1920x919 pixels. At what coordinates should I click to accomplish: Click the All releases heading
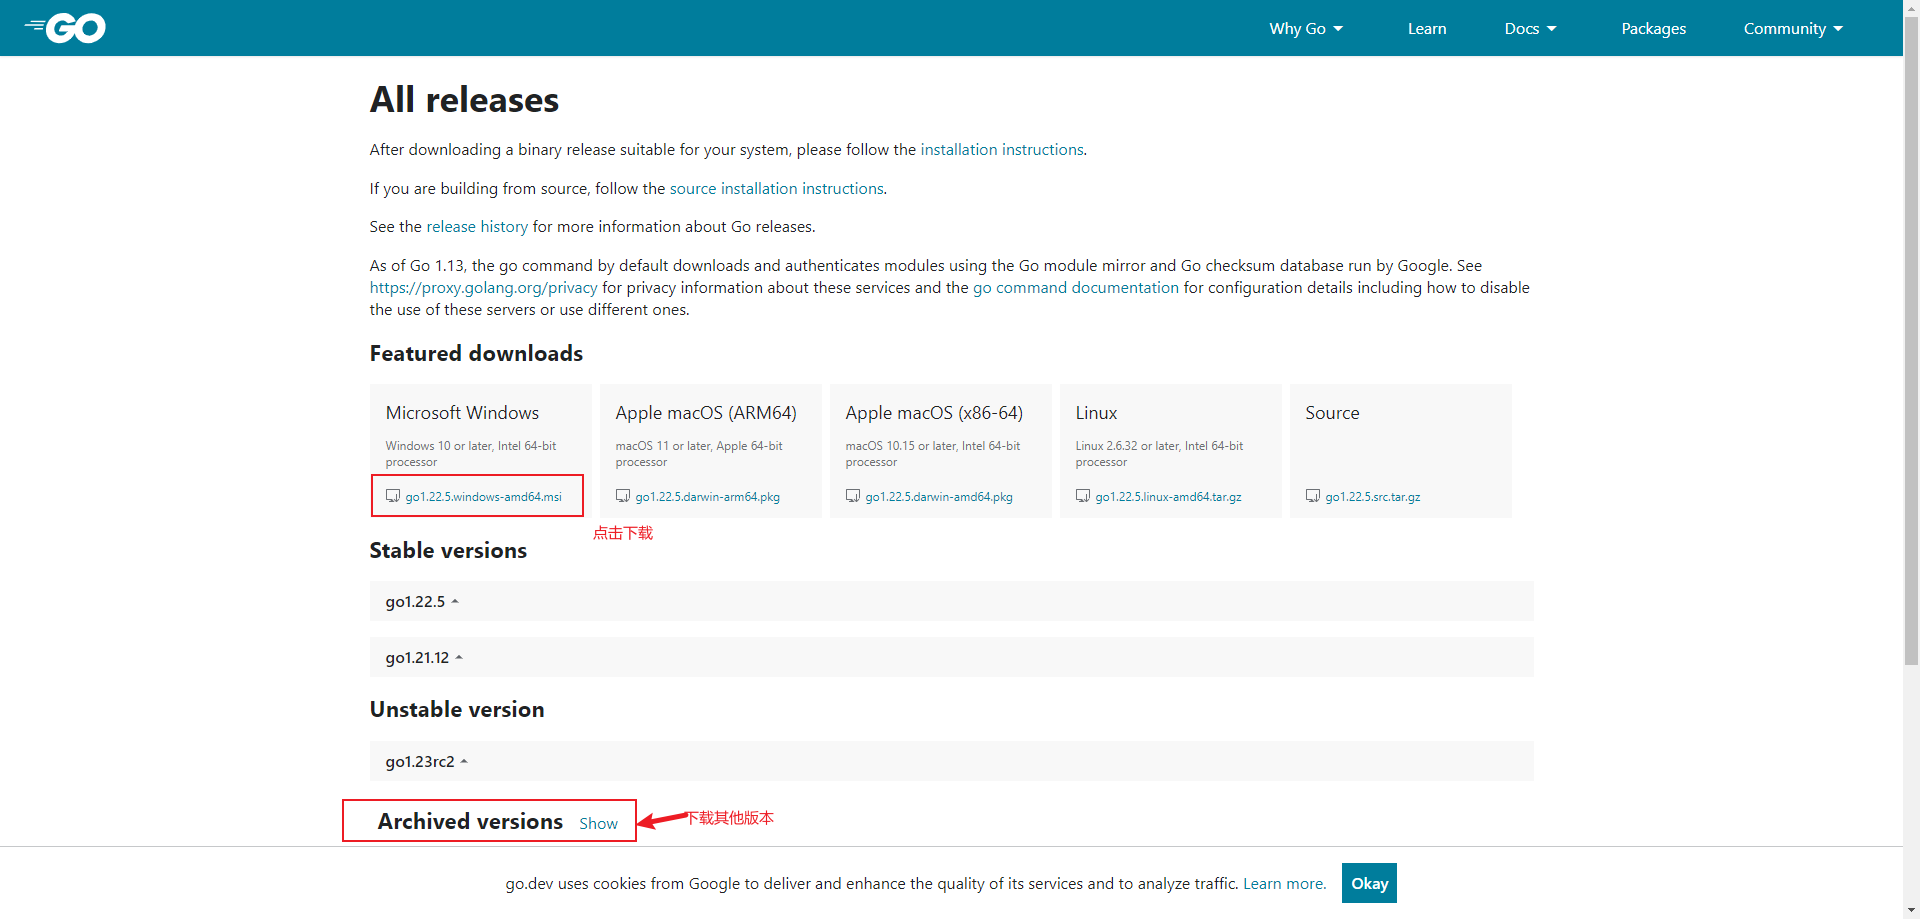coord(464,100)
